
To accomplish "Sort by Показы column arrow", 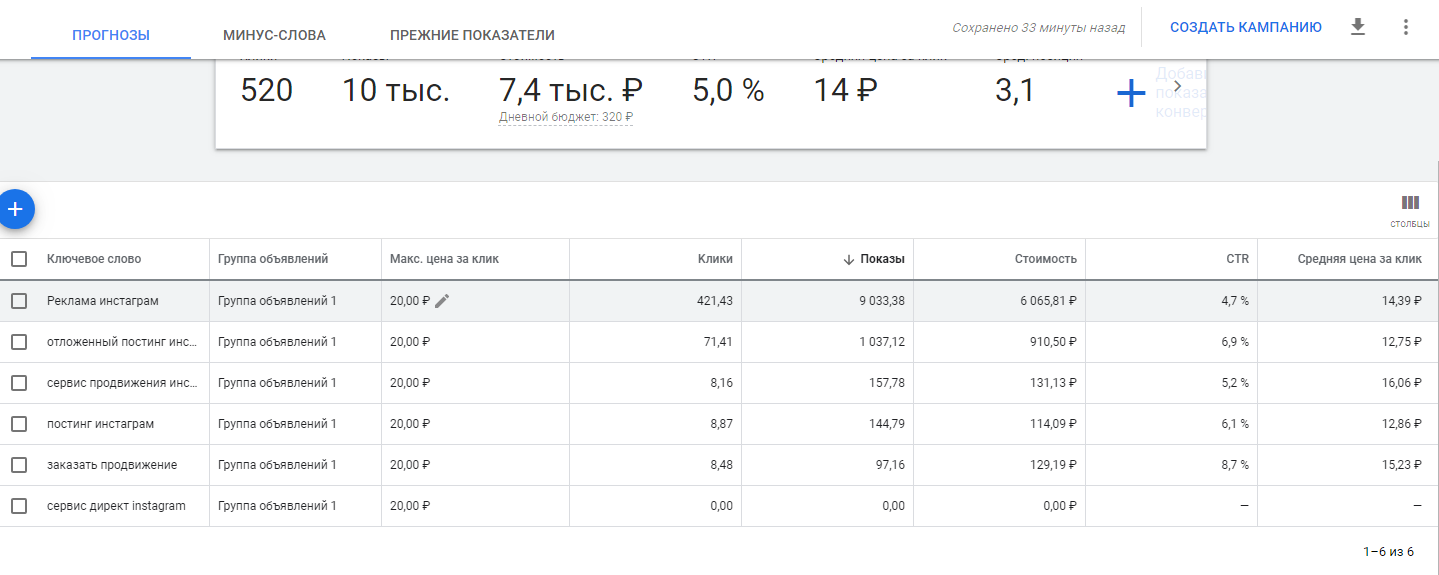I will (x=850, y=259).
